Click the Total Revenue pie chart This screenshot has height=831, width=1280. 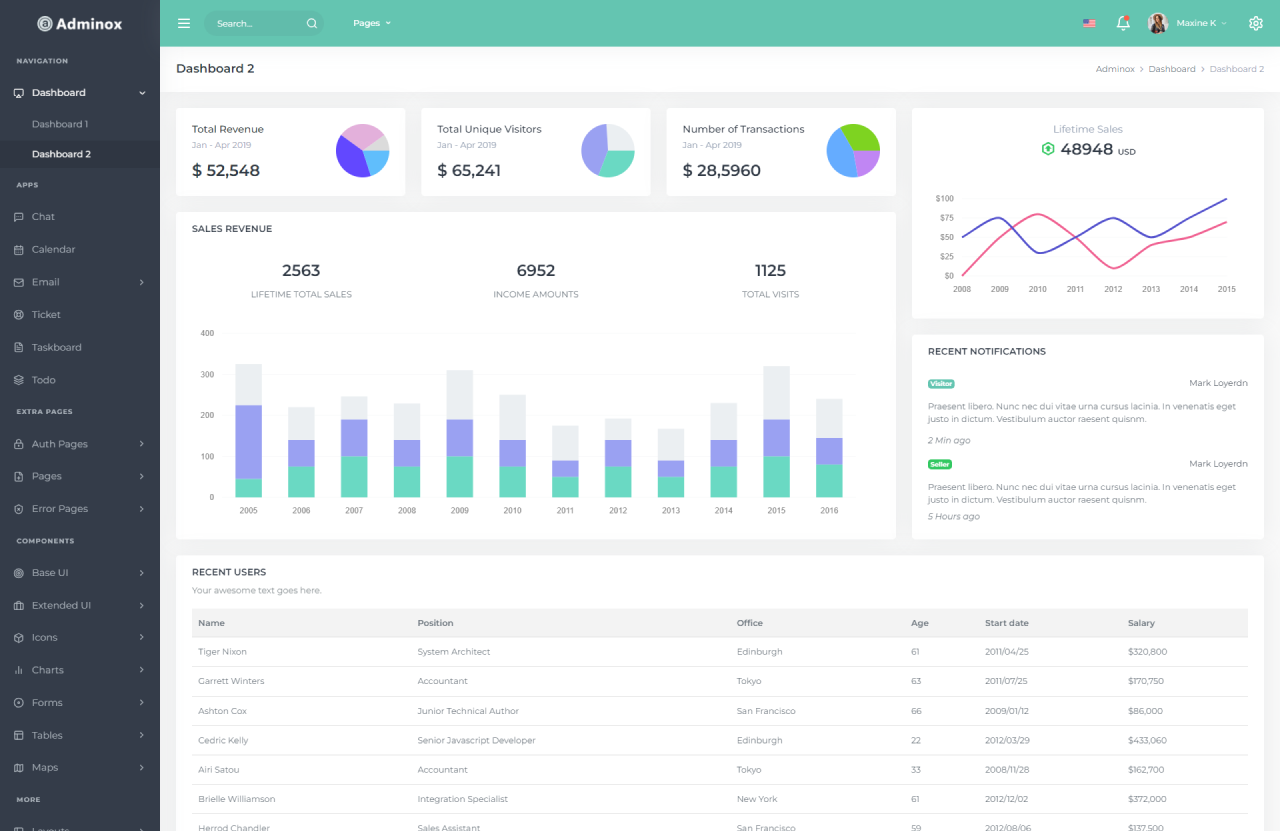point(362,151)
